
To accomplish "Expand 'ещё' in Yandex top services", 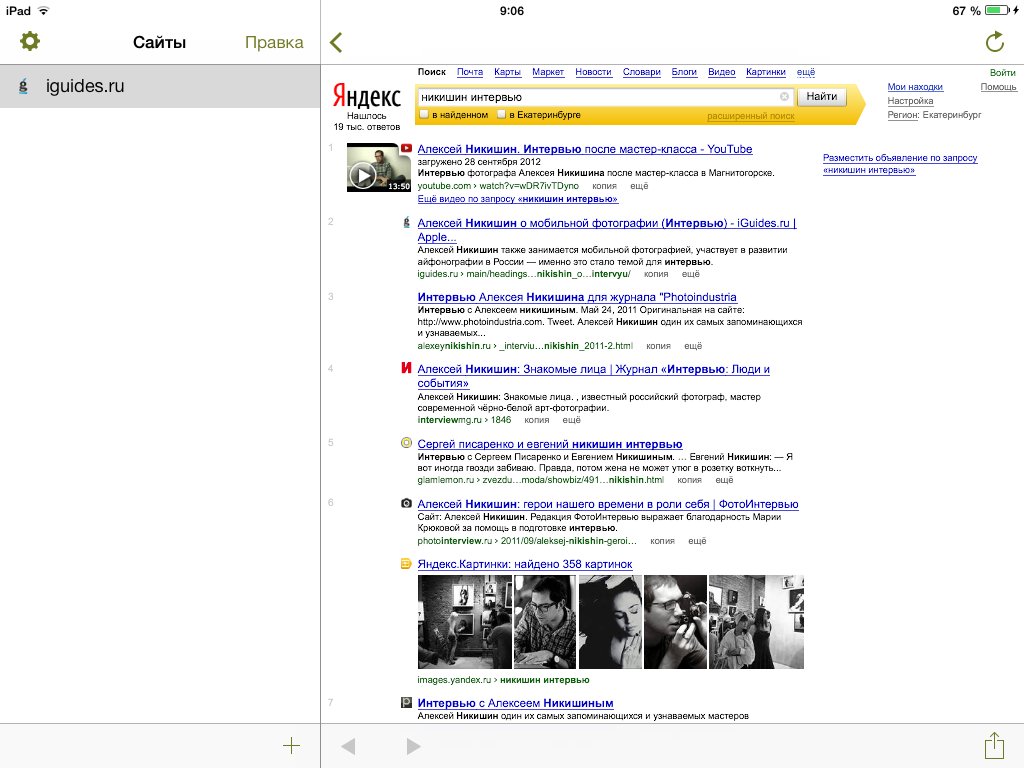I will tap(805, 72).
